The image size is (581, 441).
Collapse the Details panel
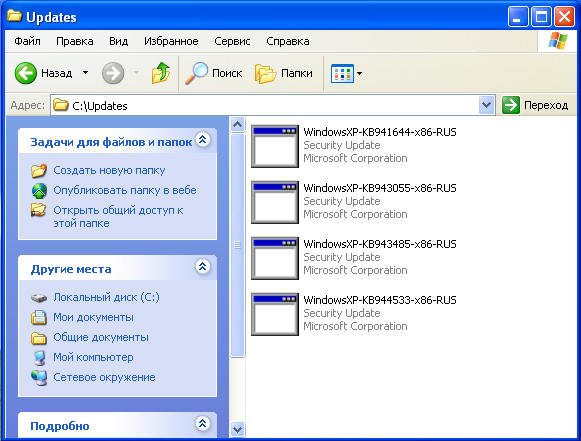point(203,424)
